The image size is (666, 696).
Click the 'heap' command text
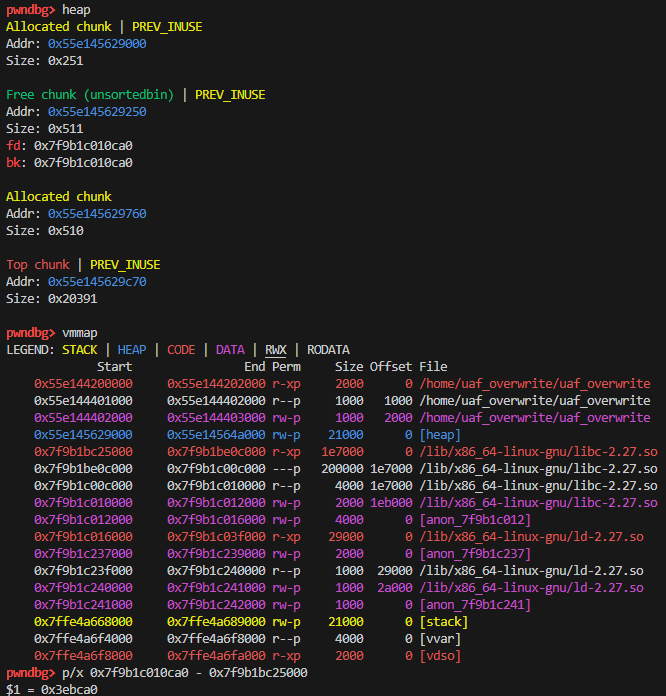coord(76,9)
